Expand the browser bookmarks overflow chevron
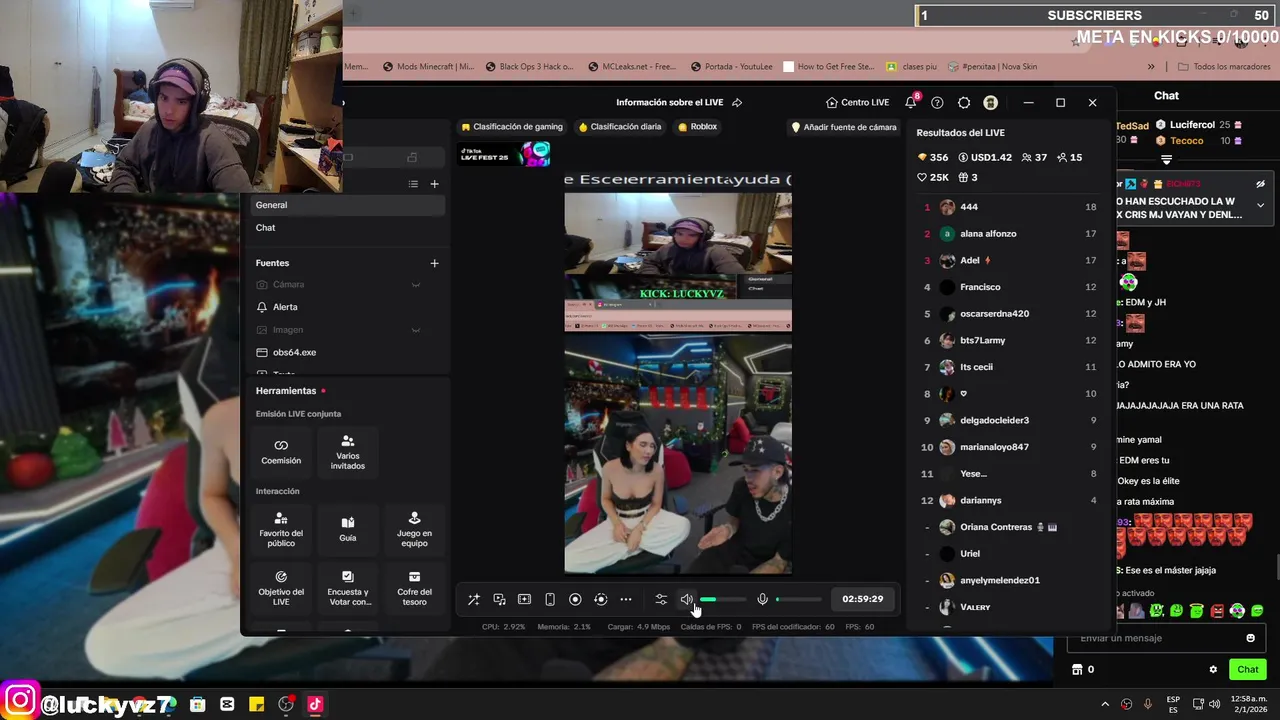 click(x=1151, y=67)
